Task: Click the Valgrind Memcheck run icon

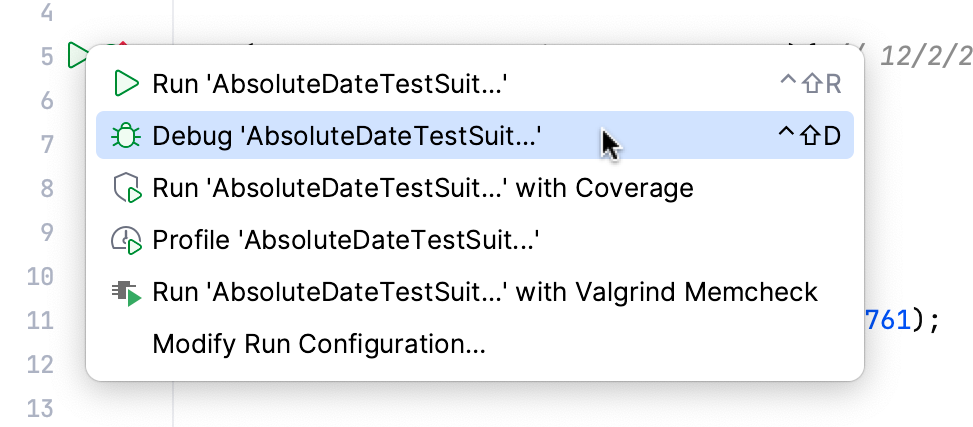Action: tap(126, 292)
